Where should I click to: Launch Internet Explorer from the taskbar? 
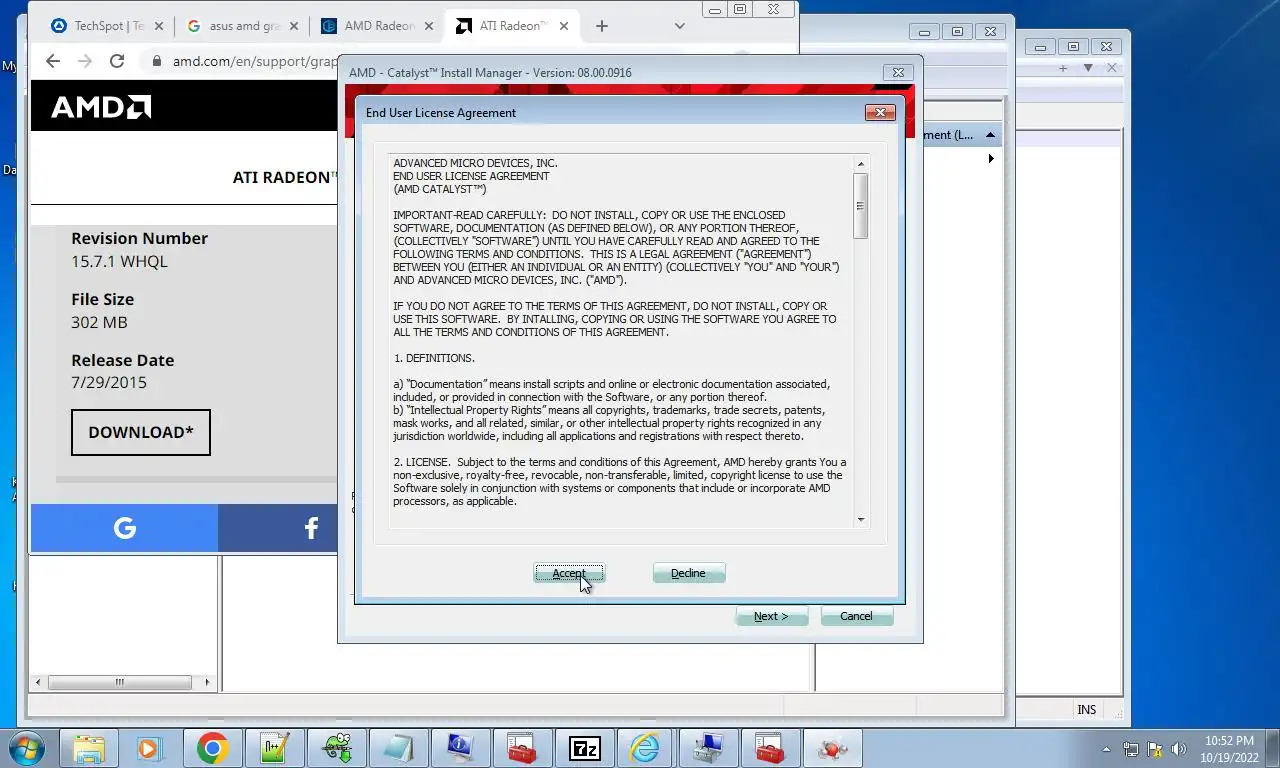click(645, 748)
